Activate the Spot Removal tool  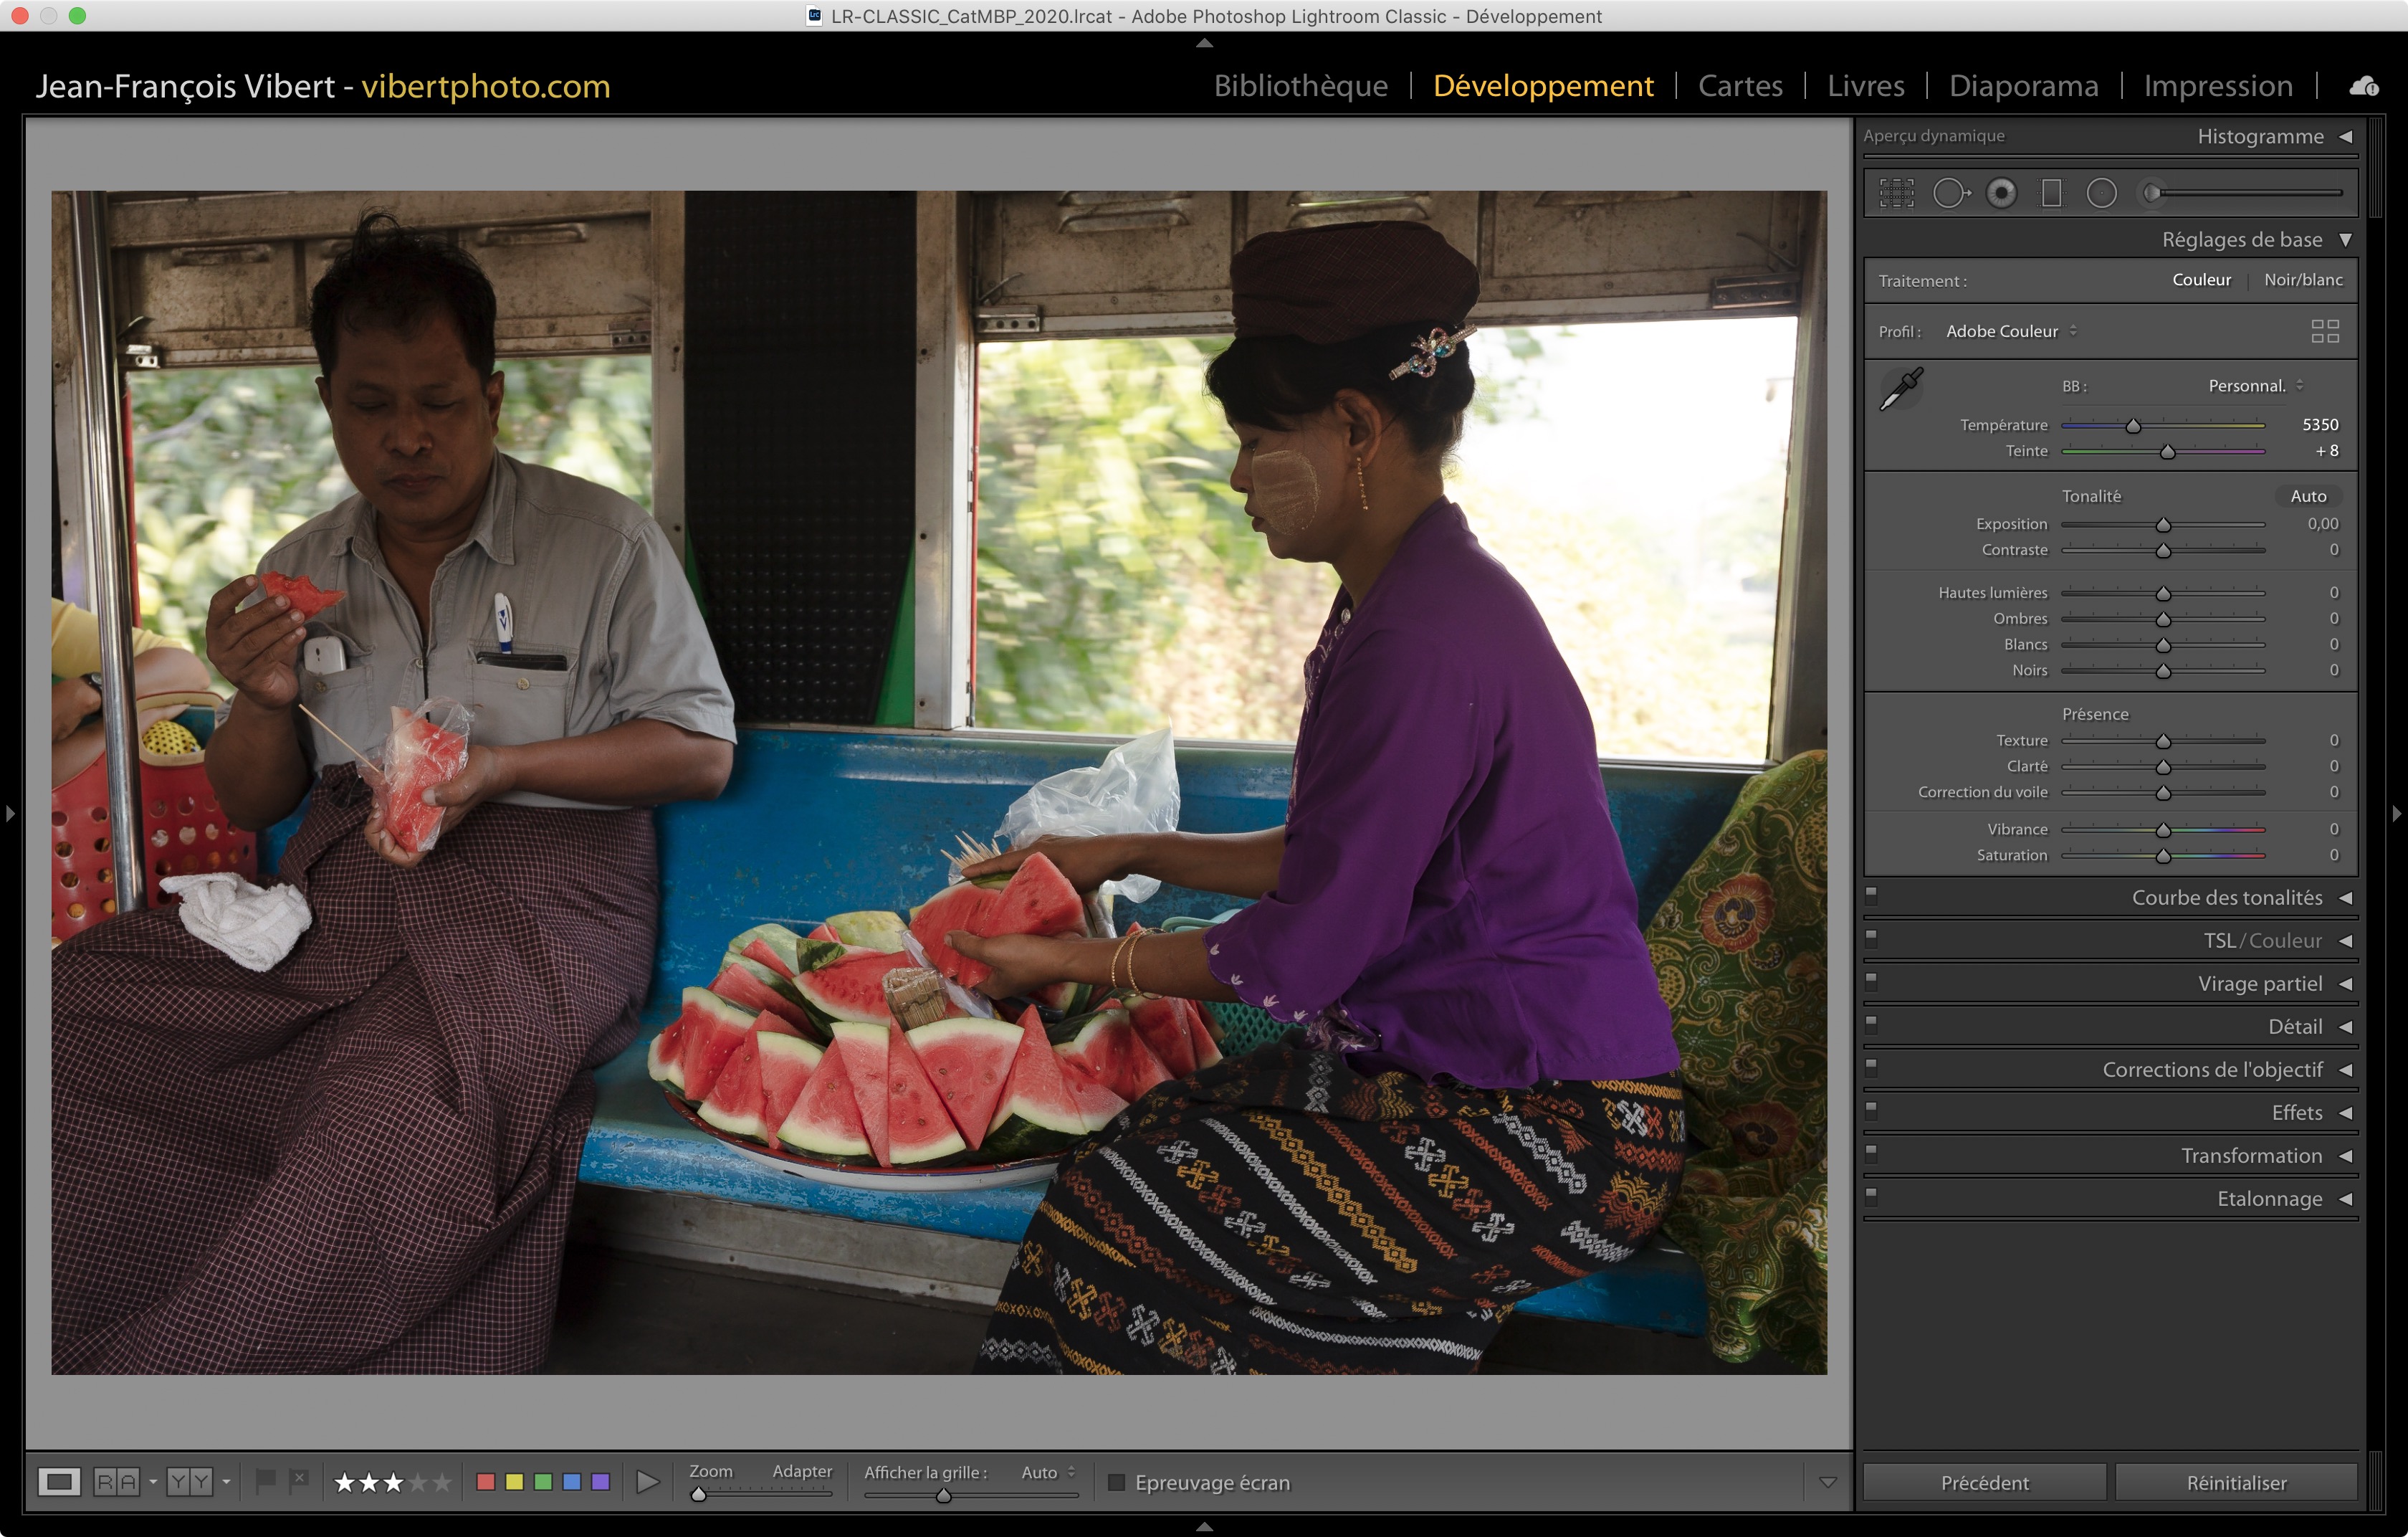(1950, 193)
